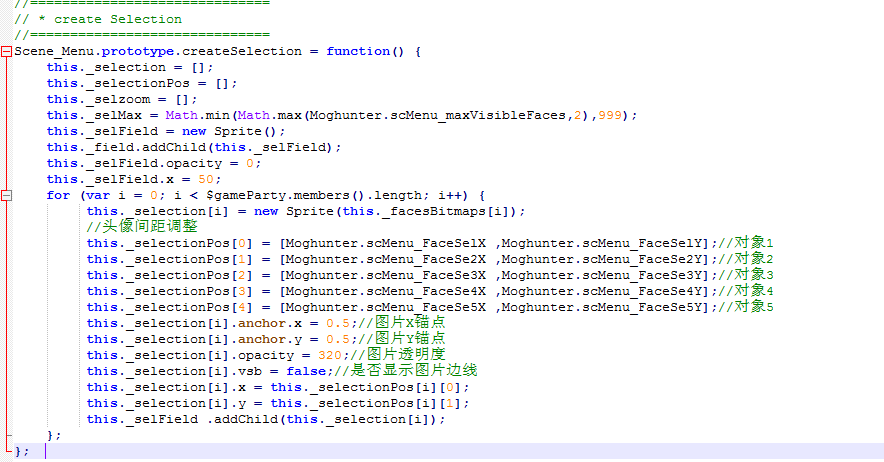The image size is (884, 462).
Task: Click the '_selField.opacity = 0' line
Action: 154,164
